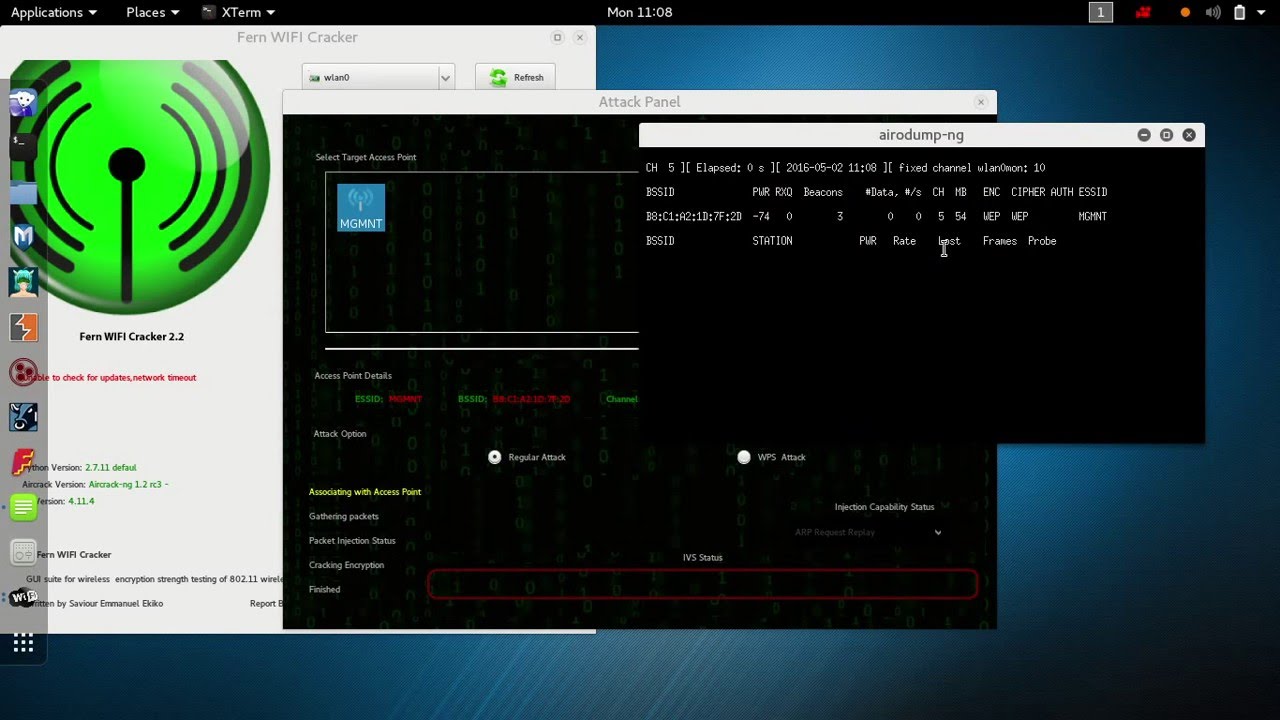Click the 'Finished' status text

(325, 590)
